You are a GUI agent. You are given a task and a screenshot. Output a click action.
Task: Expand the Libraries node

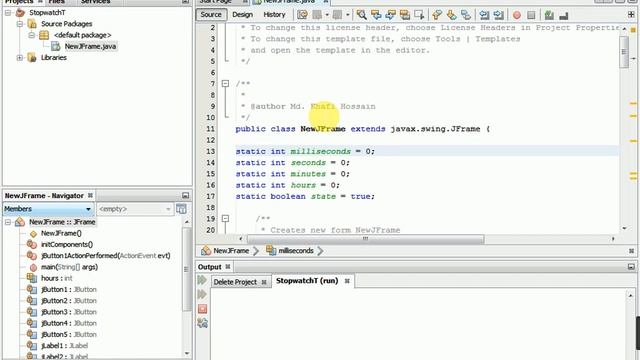point(20,58)
